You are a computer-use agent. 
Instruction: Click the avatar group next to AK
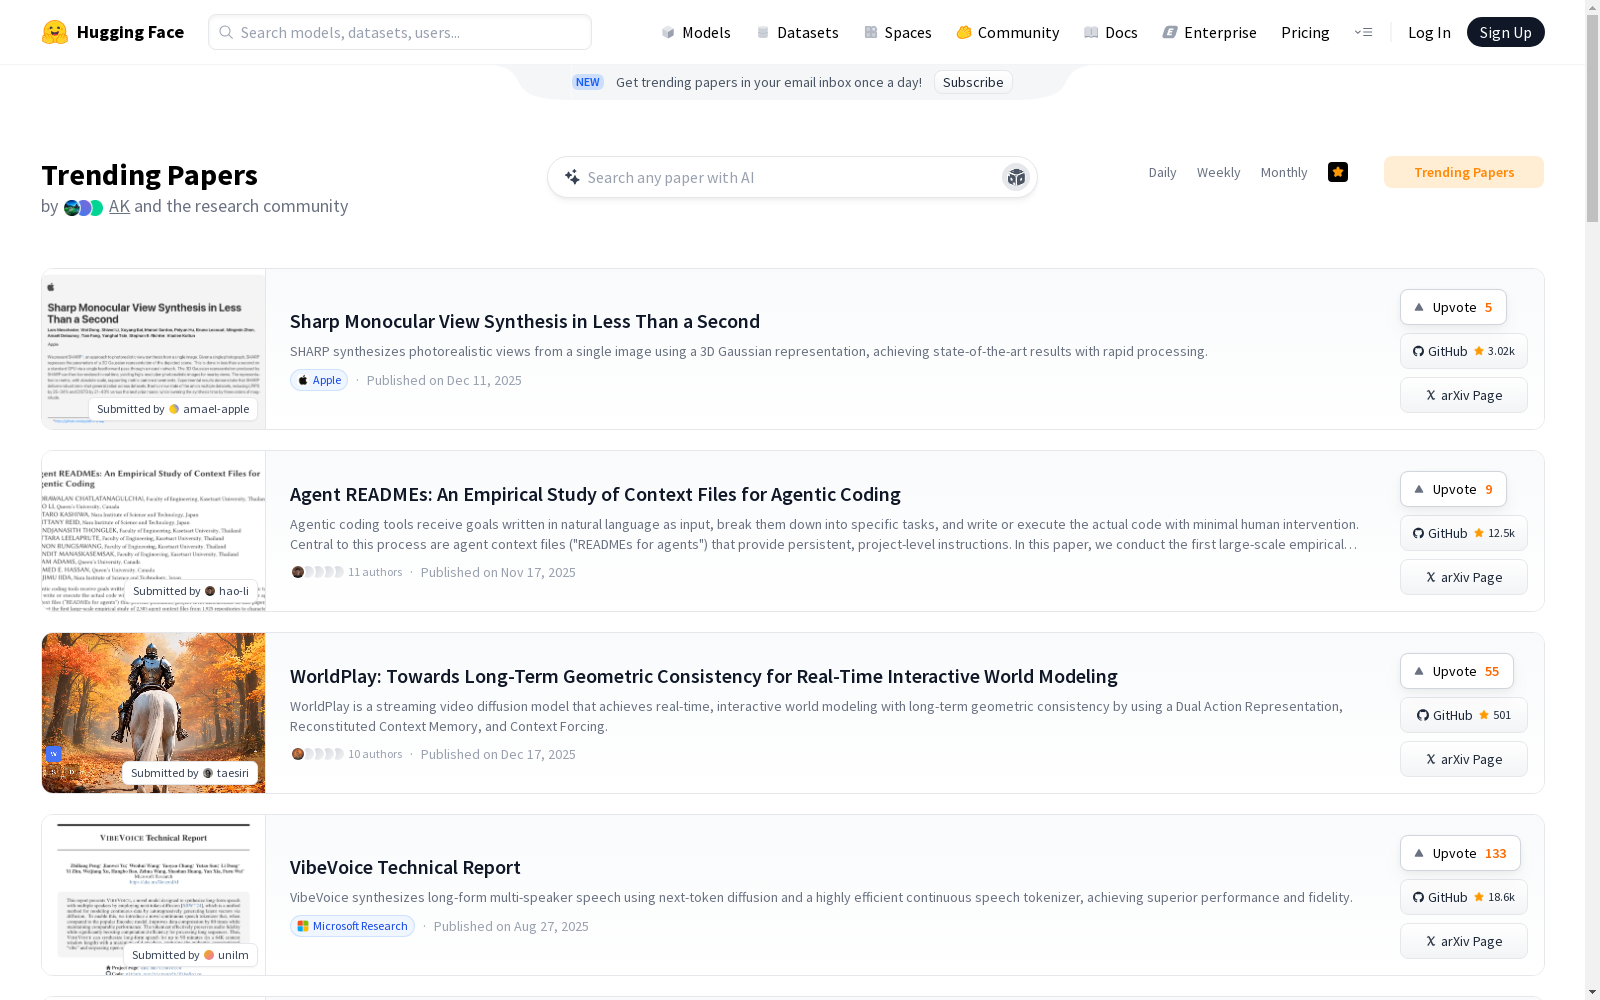tap(83, 207)
